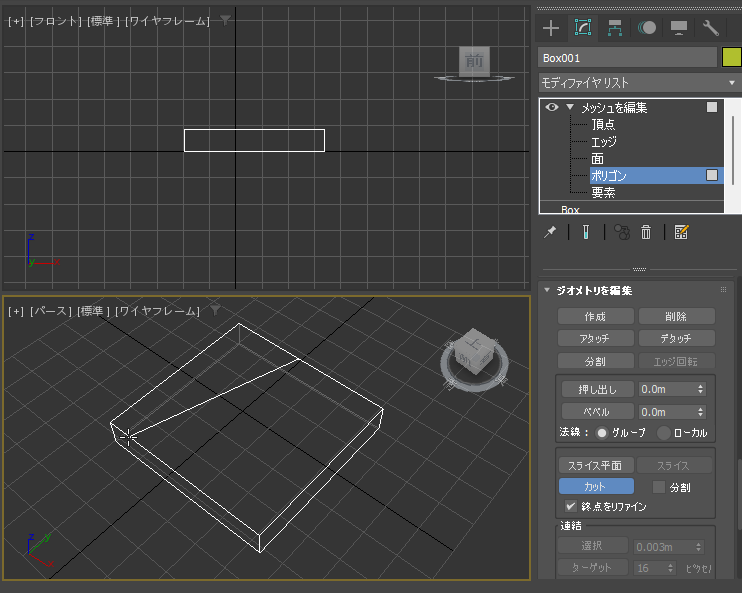Viewport: 742px width, 593px height.
Task: Open front viewport [標準] shading menu
Action: click(104, 21)
